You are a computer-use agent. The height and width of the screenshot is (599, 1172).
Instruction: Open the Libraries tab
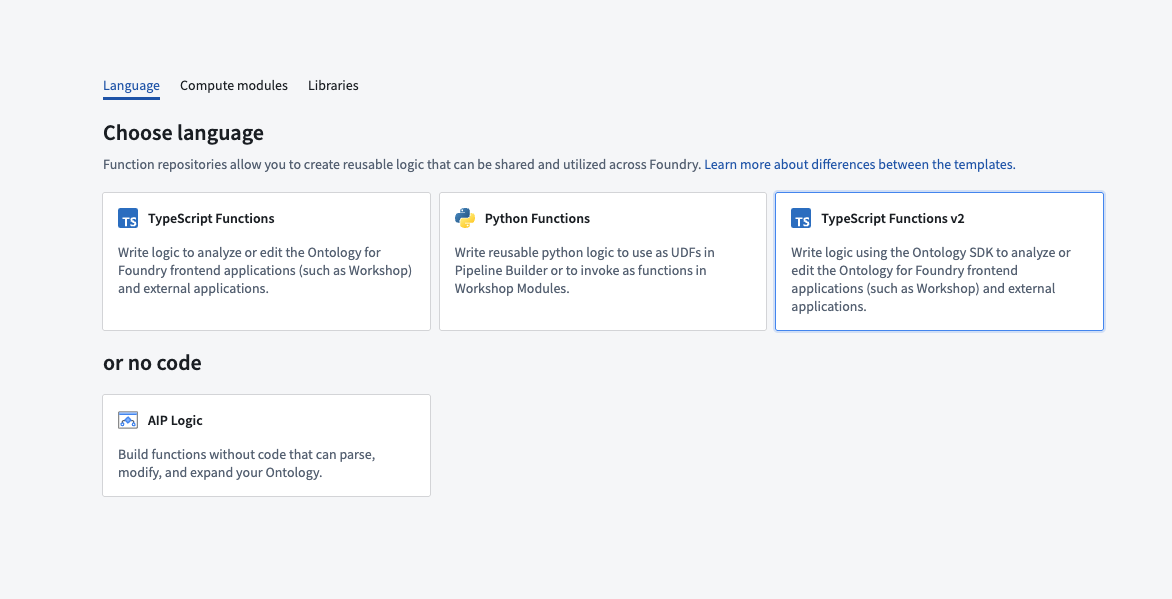point(333,85)
